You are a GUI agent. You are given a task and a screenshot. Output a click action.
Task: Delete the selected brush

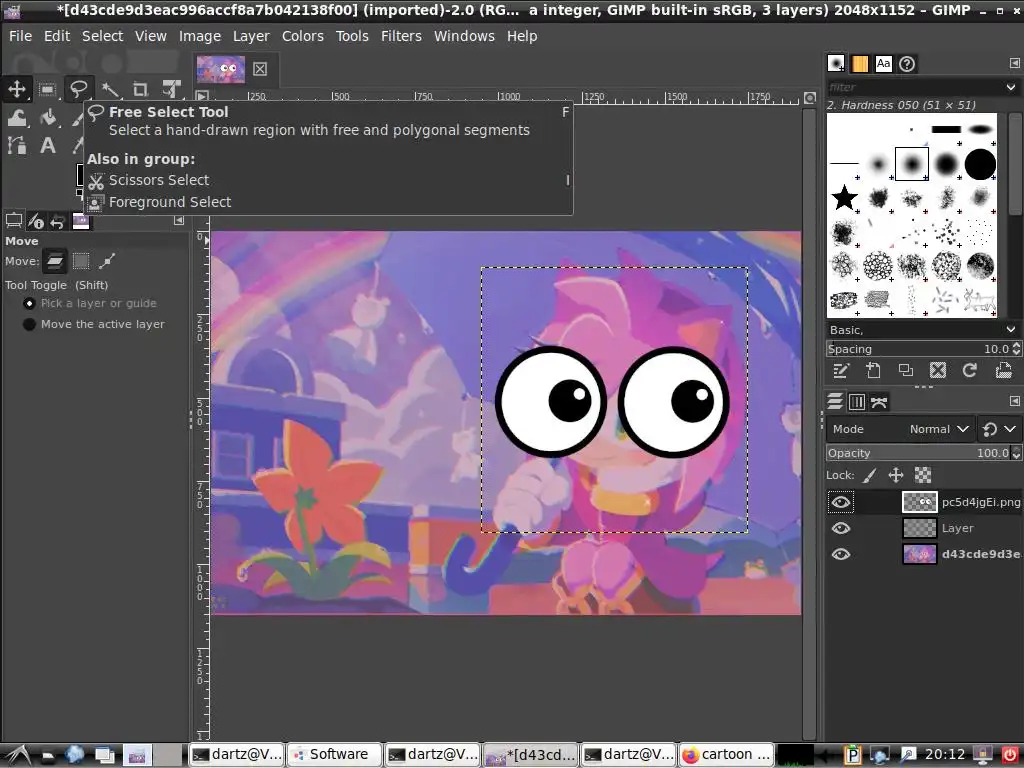[938, 371]
